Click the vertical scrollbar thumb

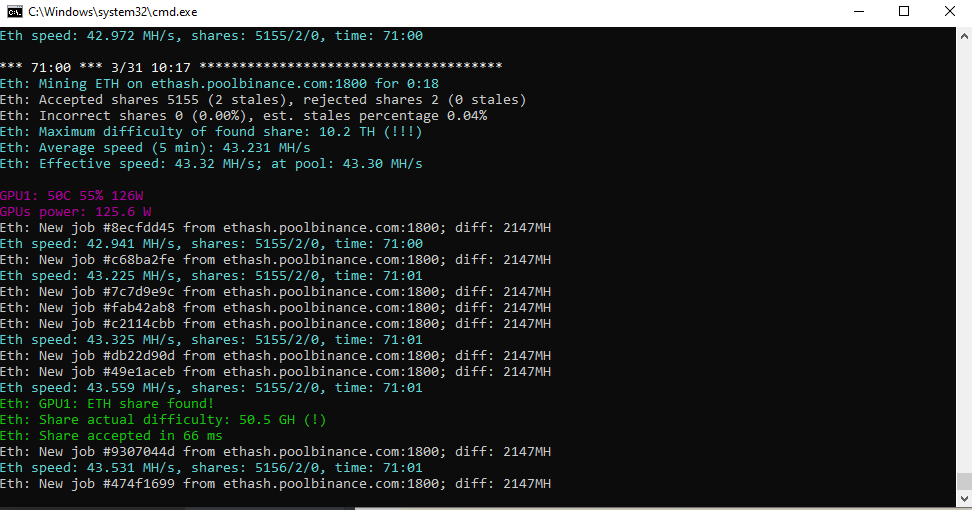964,481
